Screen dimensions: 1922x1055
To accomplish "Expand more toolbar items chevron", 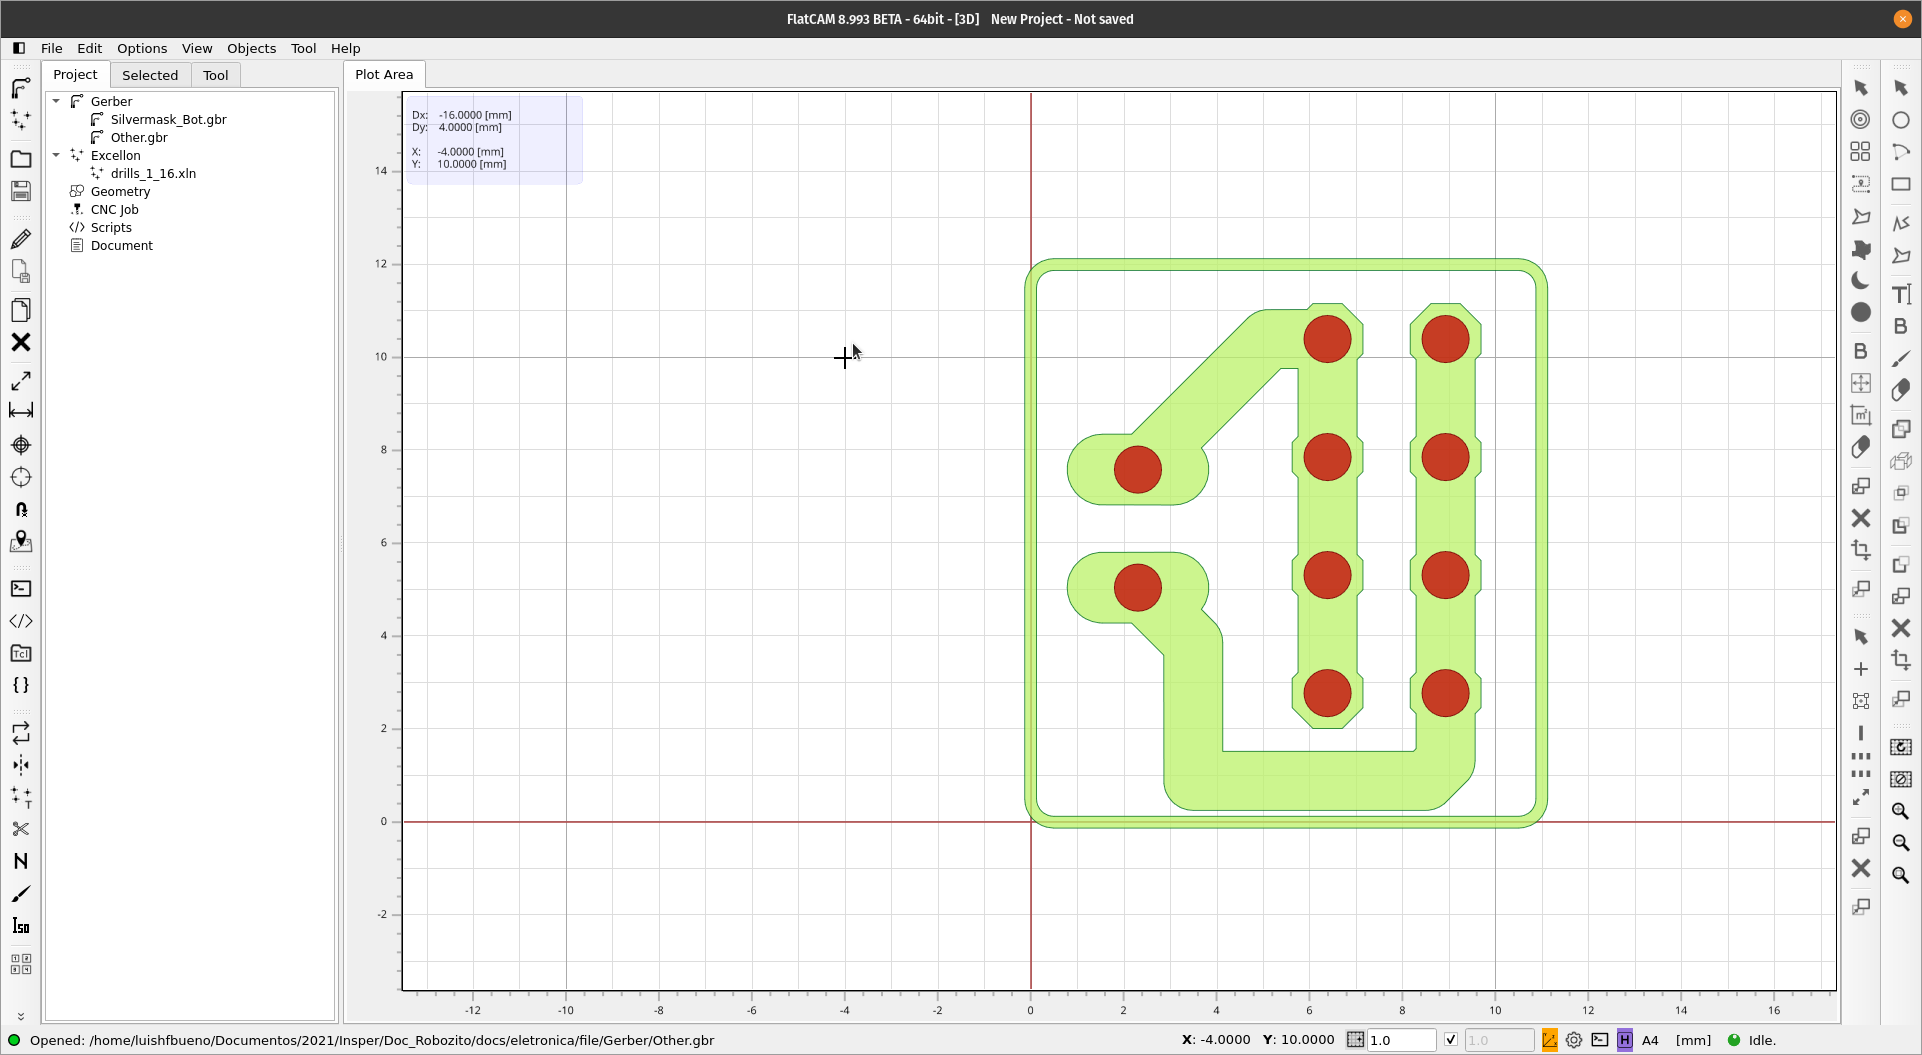I will [x=20, y=1015].
